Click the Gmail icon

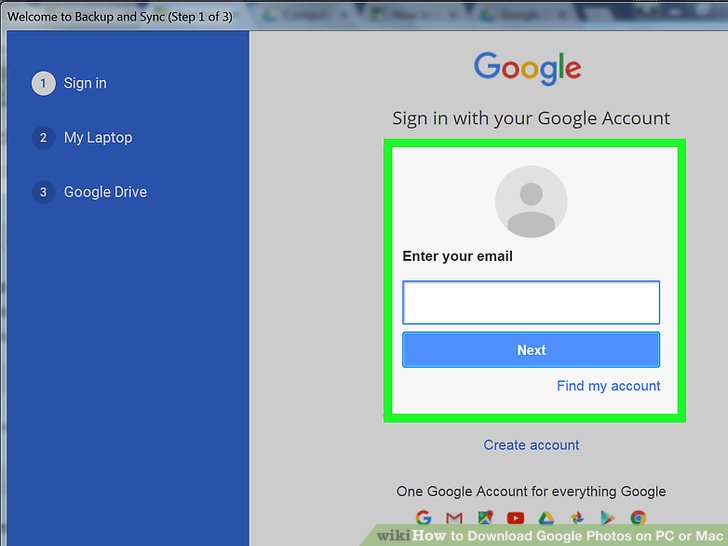pos(454,518)
